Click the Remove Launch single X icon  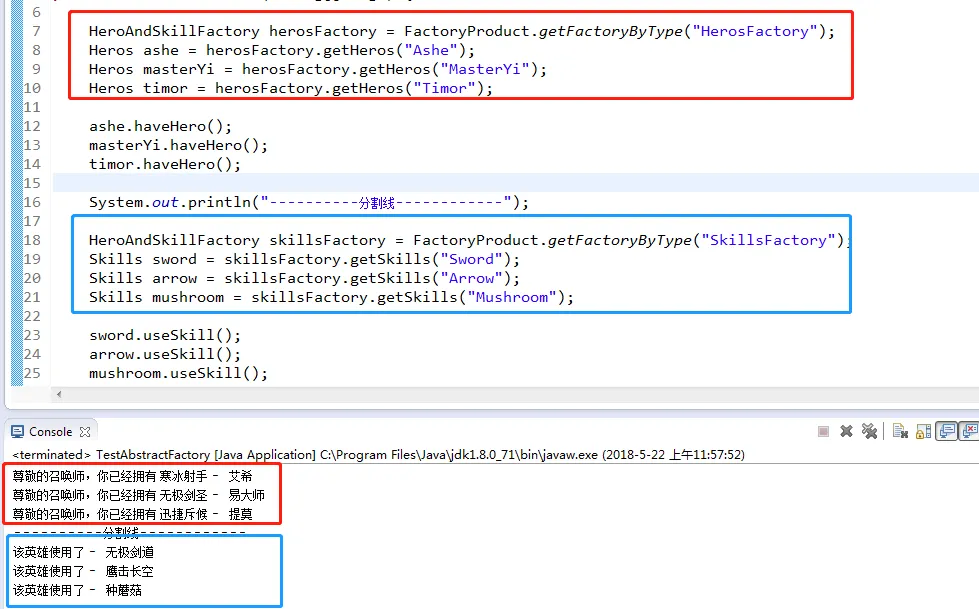(x=847, y=431)
